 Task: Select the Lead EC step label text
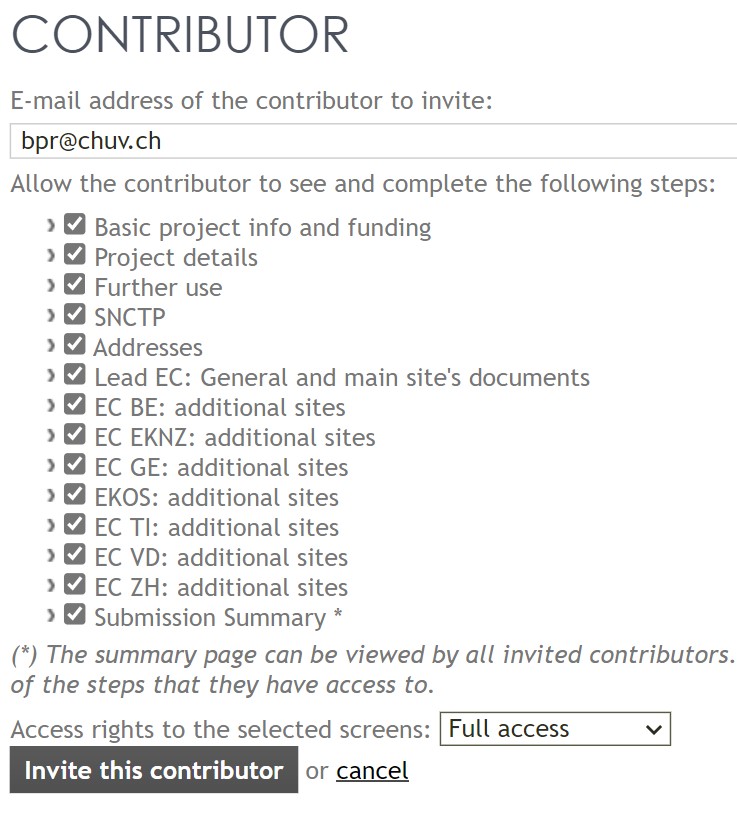point(342,378)
